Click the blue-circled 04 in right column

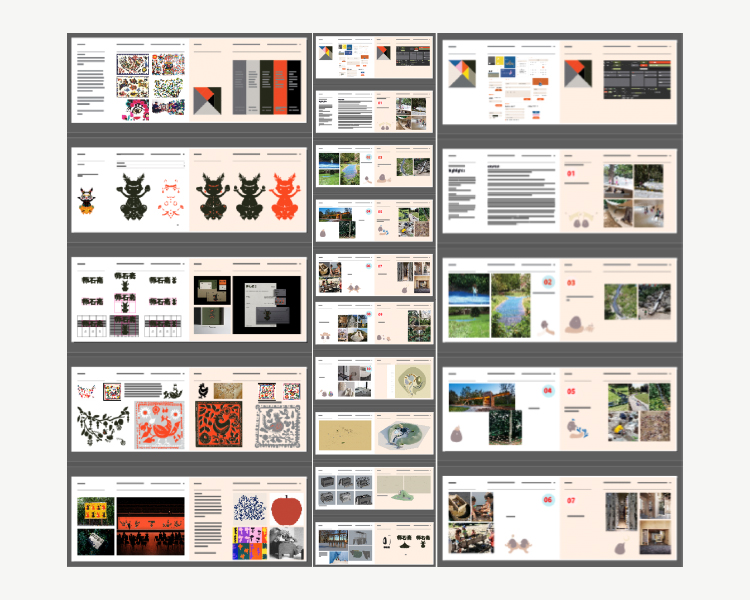[547, 391]
